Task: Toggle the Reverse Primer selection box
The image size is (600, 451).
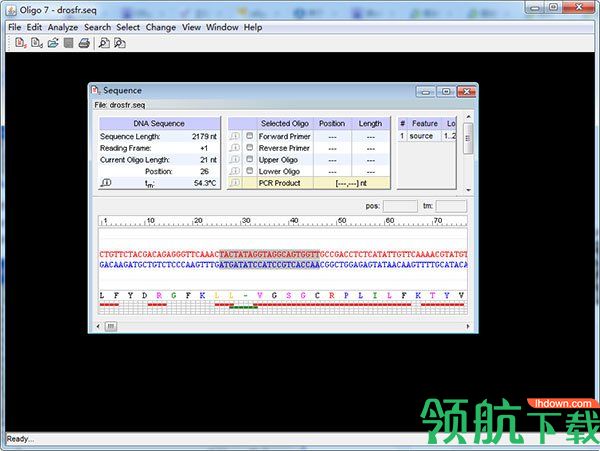Action: point(249,148)
